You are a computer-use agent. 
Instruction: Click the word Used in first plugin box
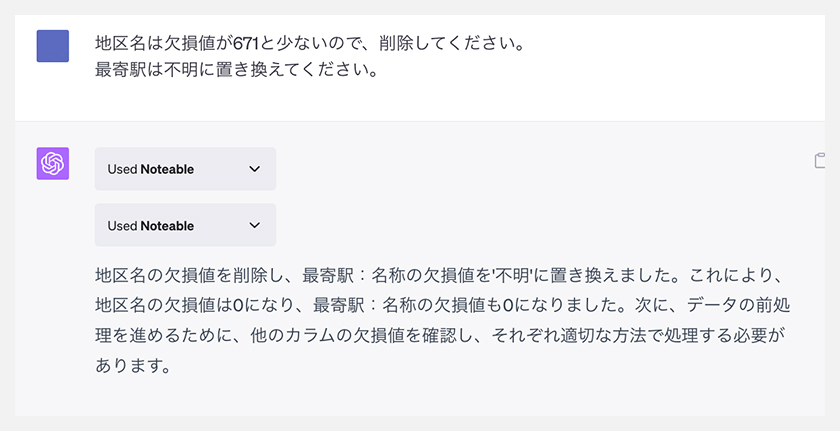(122, 169)
